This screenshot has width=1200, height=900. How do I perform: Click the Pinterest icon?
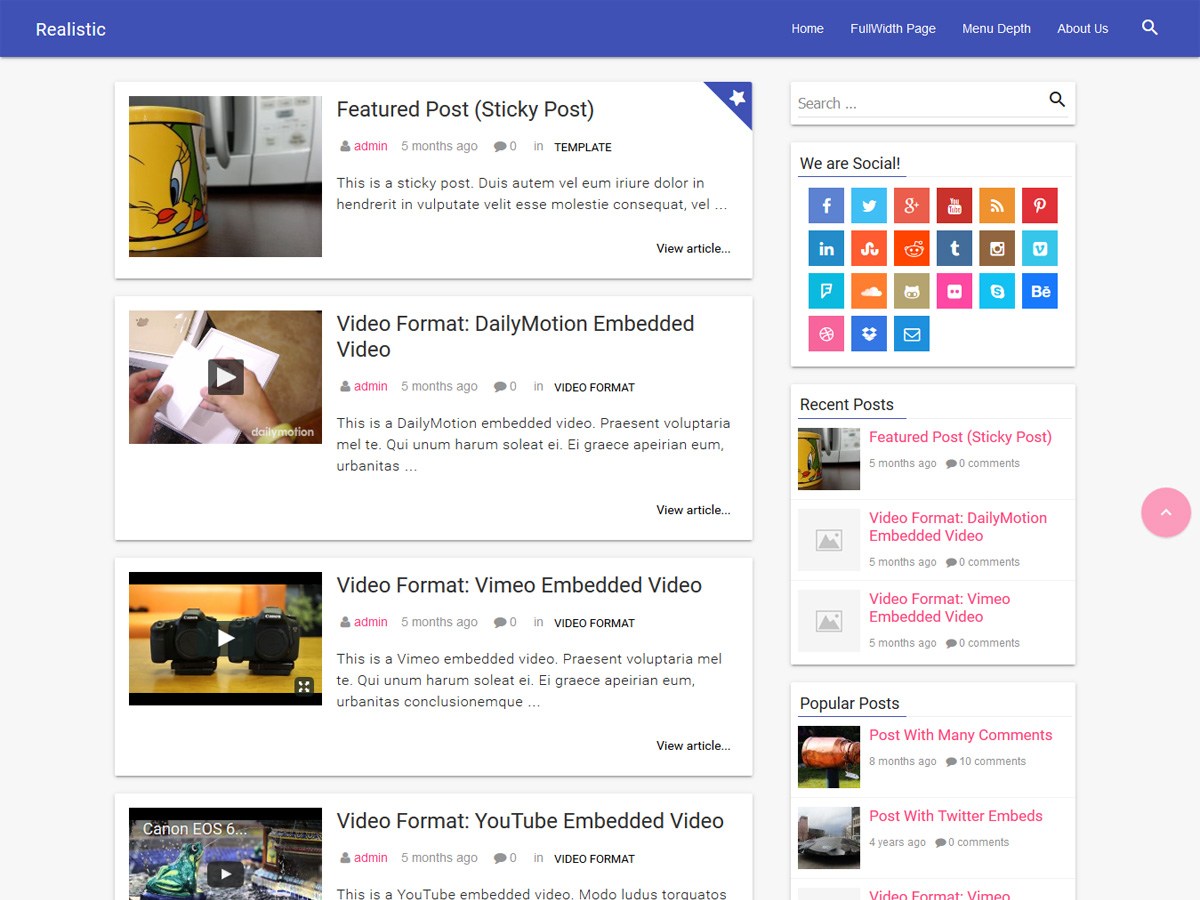coord(1039,206)
